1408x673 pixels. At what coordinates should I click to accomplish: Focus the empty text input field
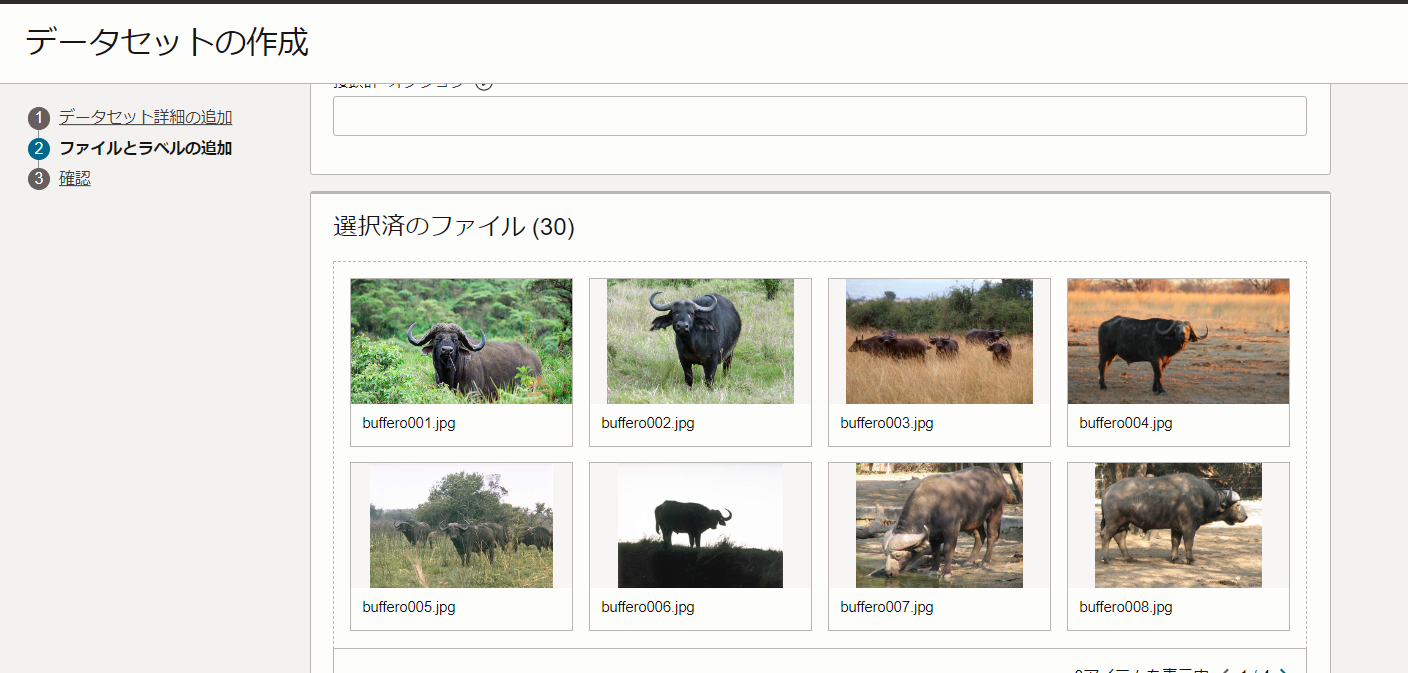820,116
